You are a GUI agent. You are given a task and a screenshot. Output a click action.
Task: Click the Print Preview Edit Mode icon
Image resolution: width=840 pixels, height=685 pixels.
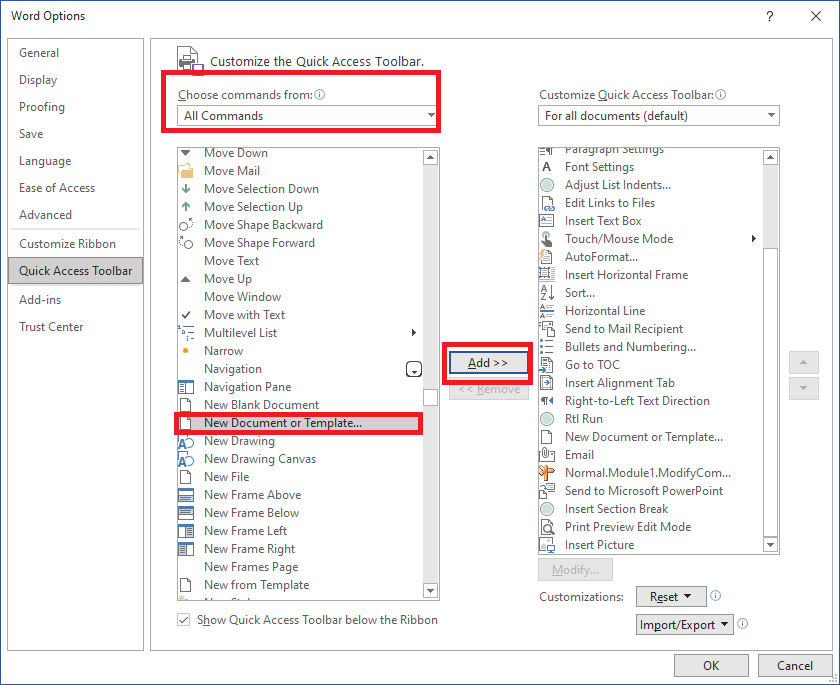[546, 527]
